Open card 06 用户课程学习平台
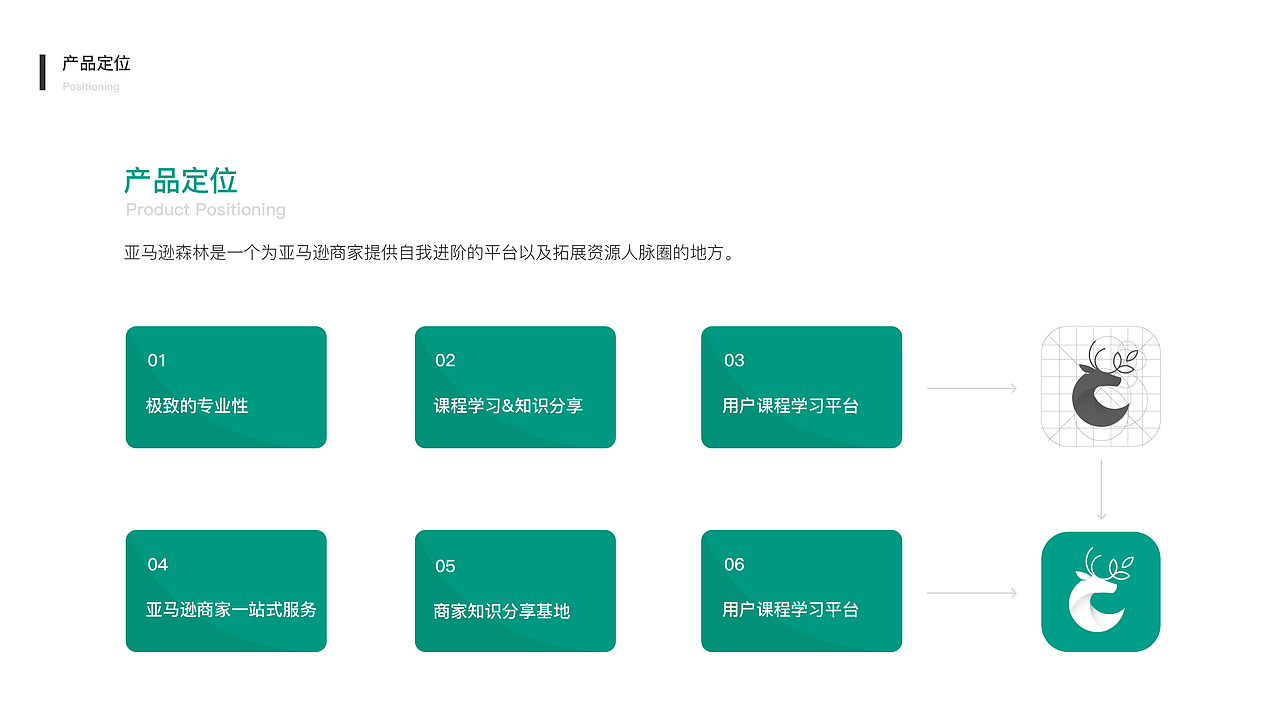The width and height of the screenshot is (1280, 725). pyautogui.click(x=801, y=591)
